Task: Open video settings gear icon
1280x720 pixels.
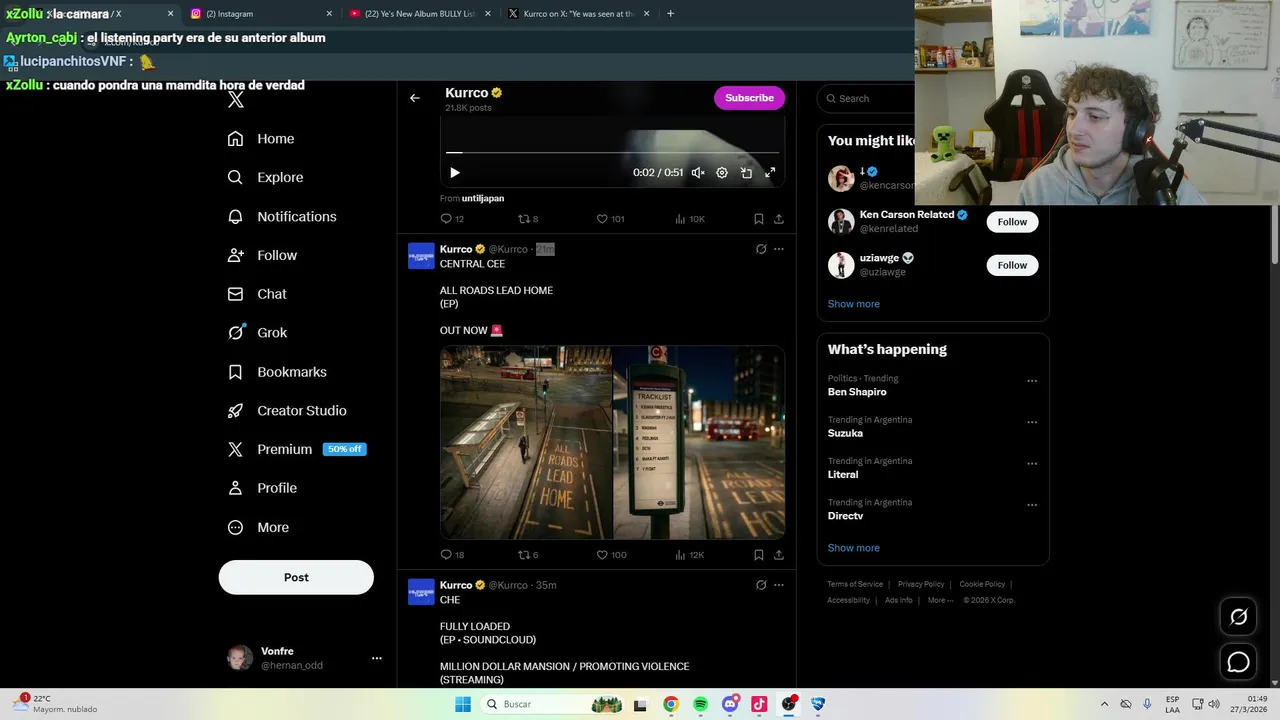Action: click(722, 173)
